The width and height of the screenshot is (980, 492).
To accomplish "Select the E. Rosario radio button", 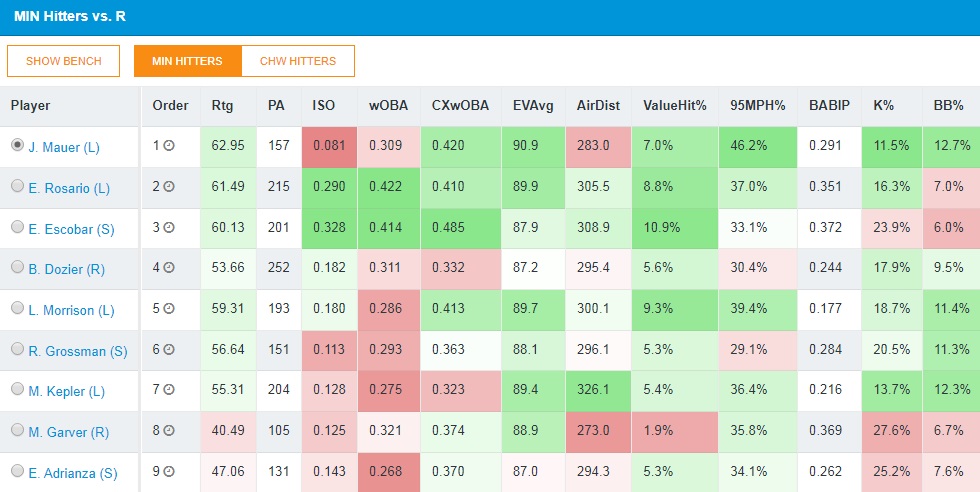I will click(x=18, y=186).
